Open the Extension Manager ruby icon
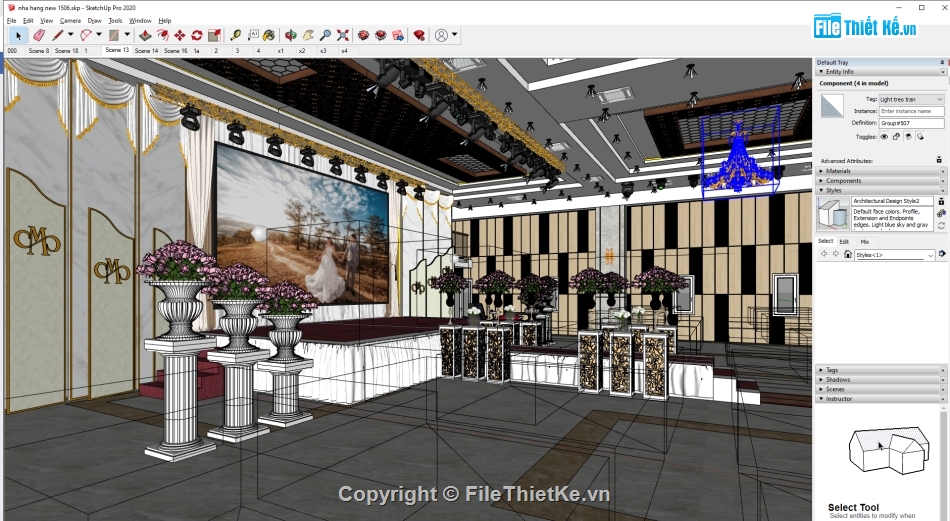The image size is (950, 521). click(419, 36)
